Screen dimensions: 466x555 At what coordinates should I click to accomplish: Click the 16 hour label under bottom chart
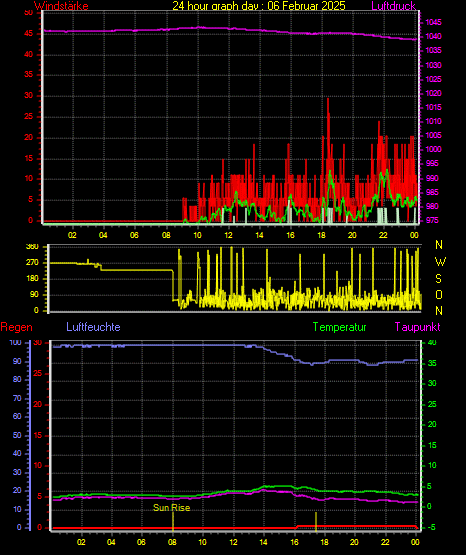294,542
